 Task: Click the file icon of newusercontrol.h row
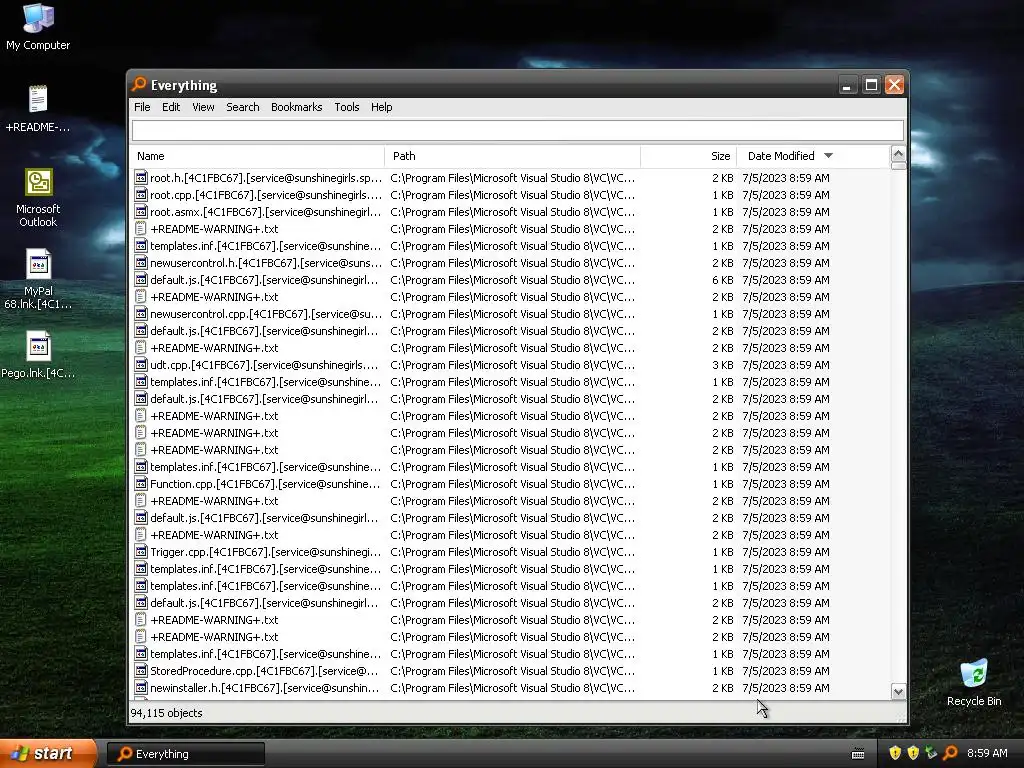140,263
